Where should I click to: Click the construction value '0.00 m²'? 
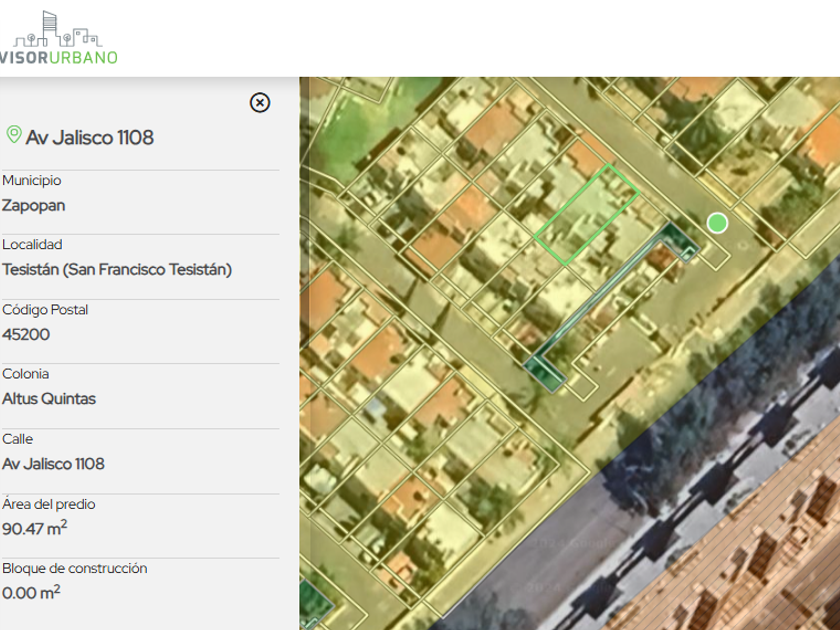[x=31, y=592]
